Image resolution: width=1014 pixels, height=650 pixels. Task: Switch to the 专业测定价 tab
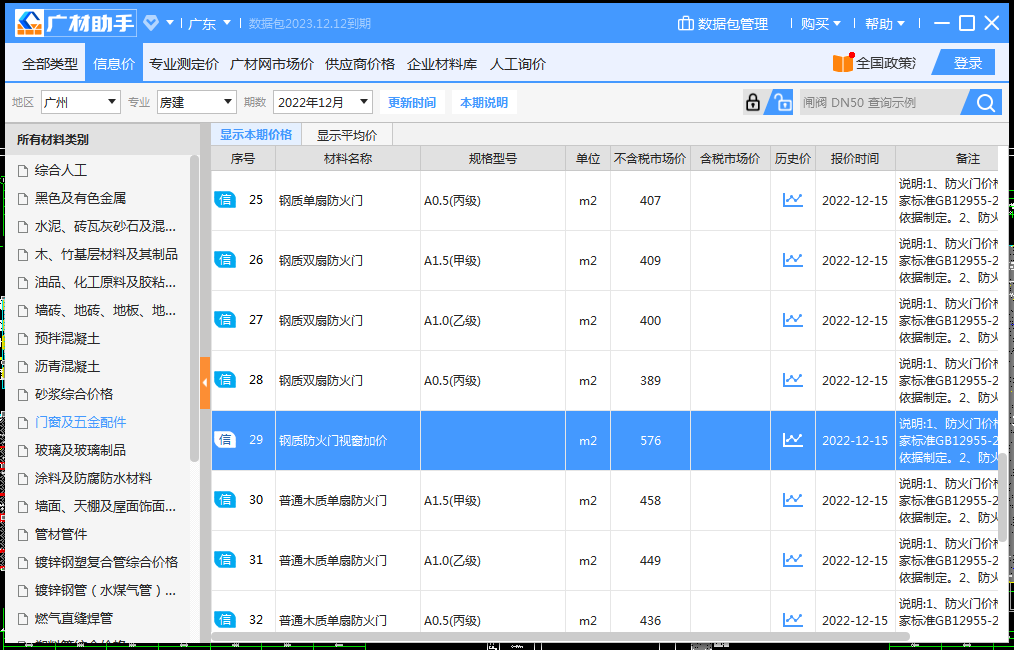tap(184, 64)
